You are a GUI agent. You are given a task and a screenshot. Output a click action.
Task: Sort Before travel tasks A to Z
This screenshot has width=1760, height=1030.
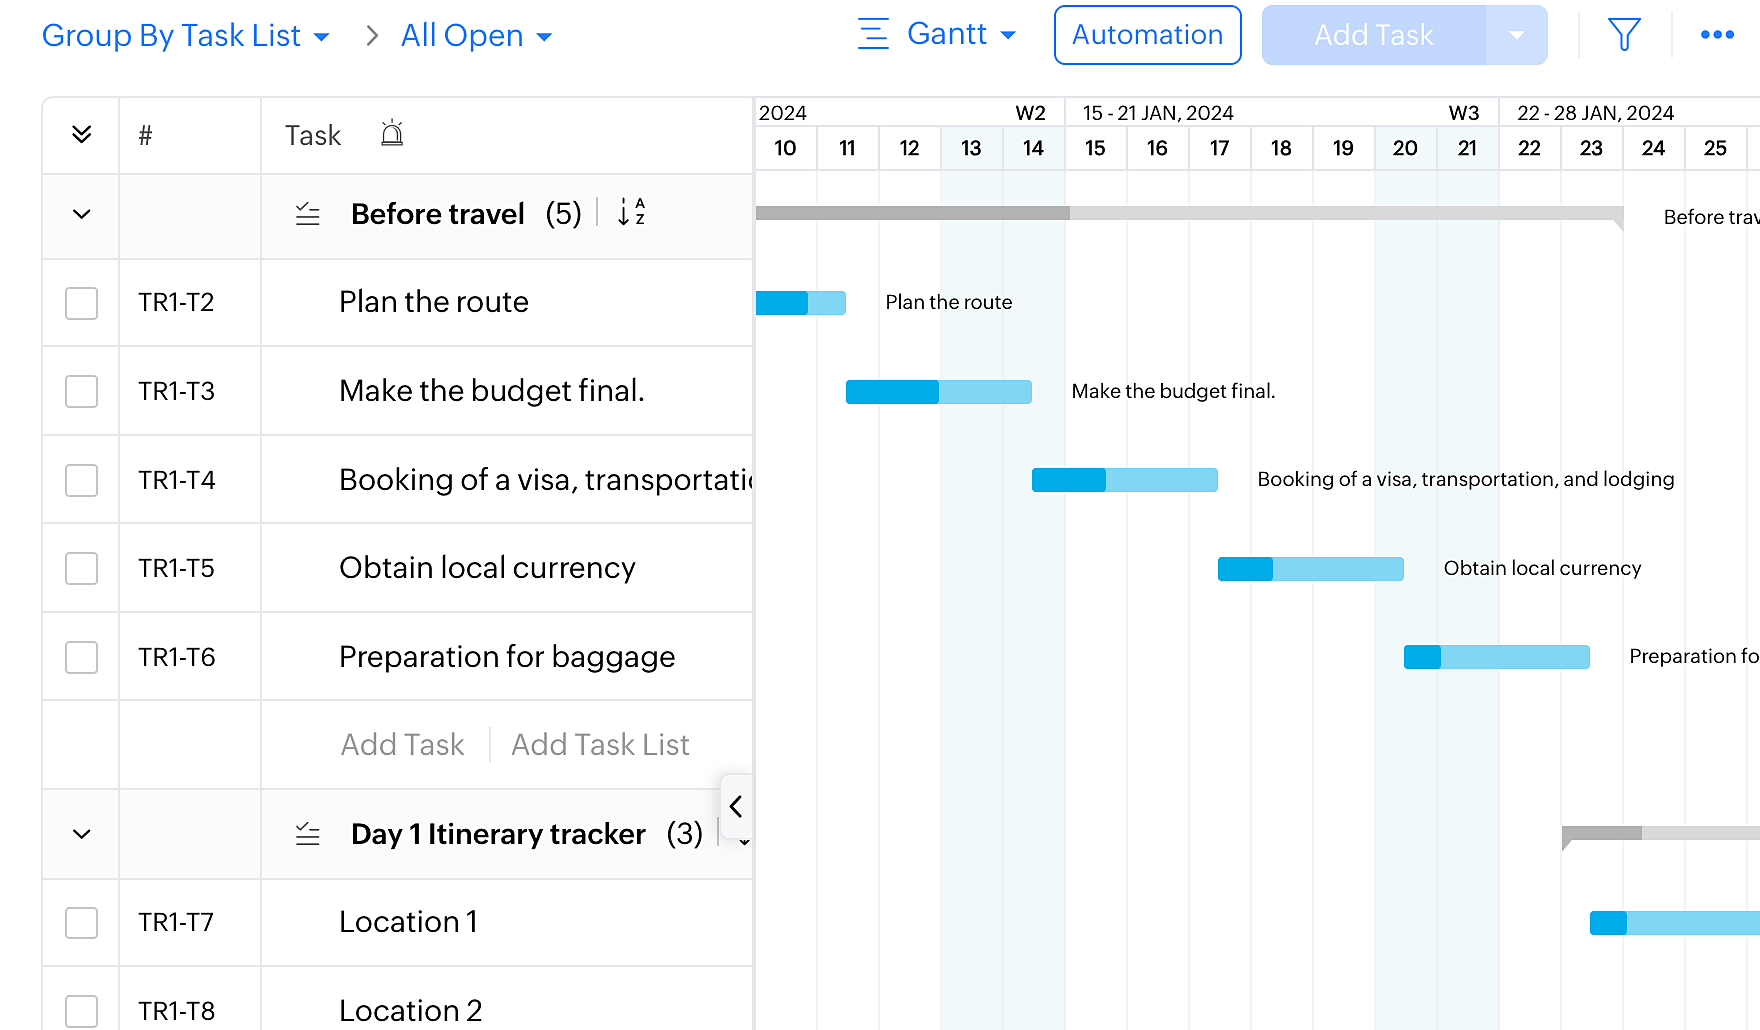(631, 212)
